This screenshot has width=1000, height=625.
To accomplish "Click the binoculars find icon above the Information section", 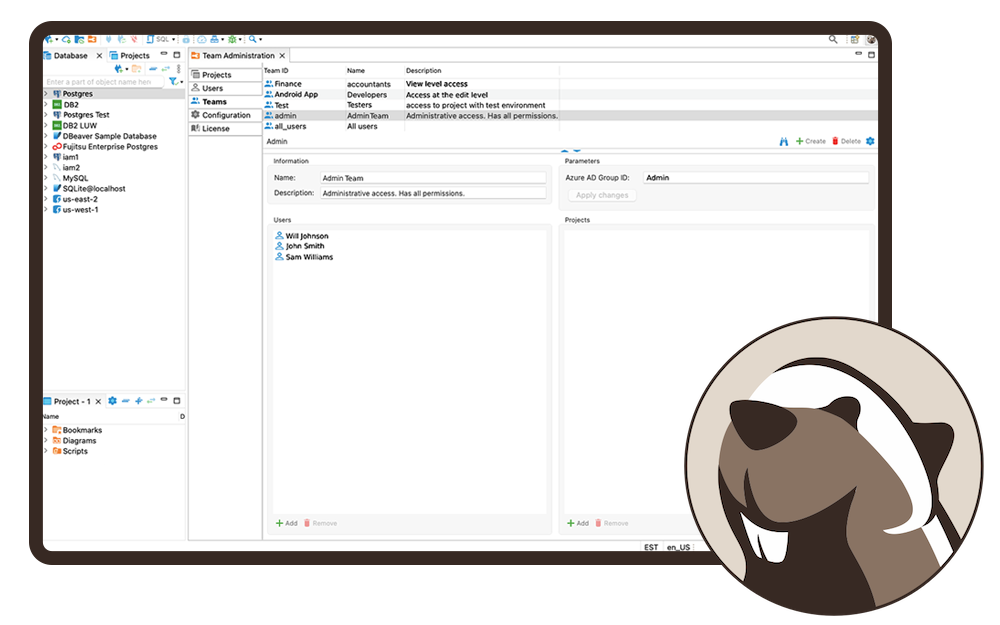I will (784, 142).
